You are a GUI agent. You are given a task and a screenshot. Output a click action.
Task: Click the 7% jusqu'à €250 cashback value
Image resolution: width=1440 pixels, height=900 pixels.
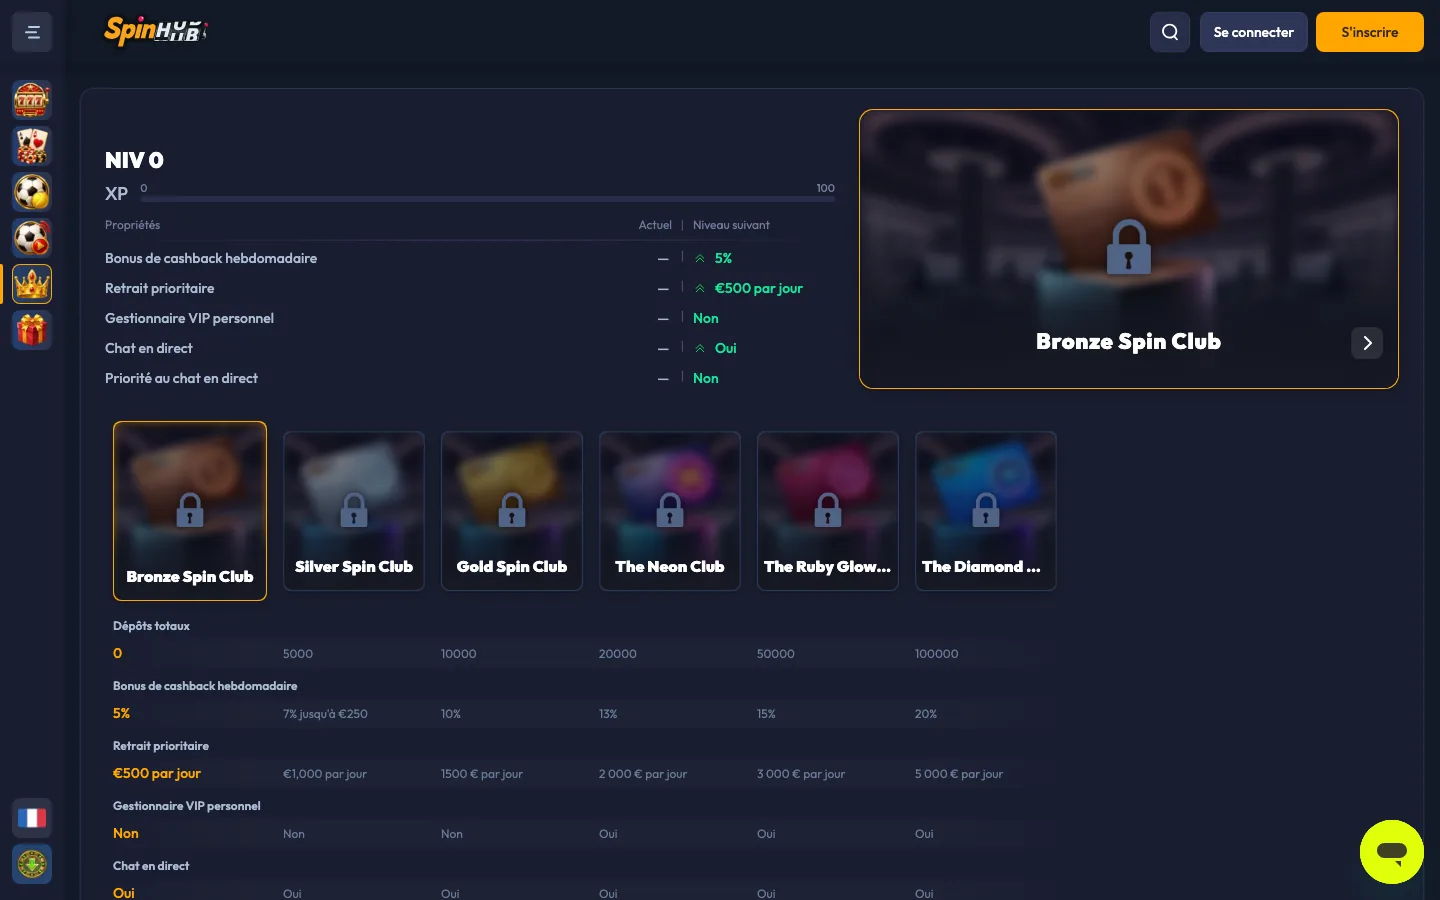(x=325, y=714)
